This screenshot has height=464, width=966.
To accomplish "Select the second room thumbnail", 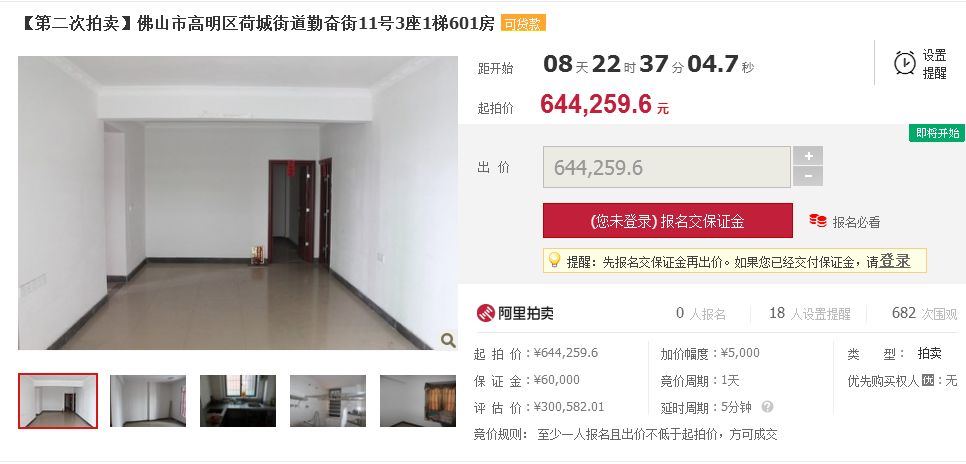I will pos(148,401).
